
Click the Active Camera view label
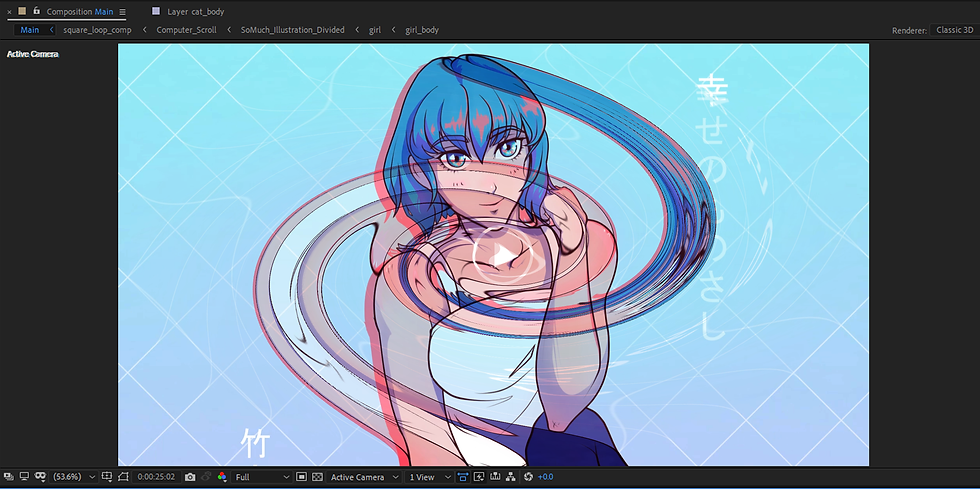tap(32, 54)
